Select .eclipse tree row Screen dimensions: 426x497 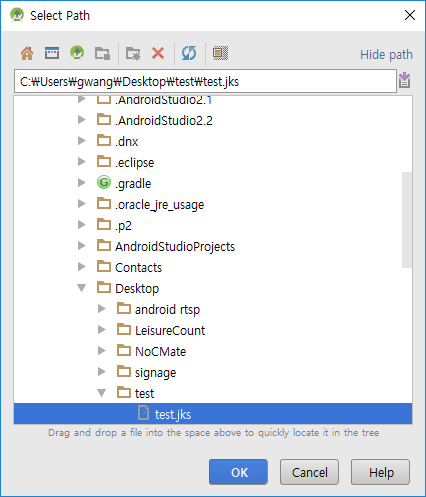coord(213,162)
